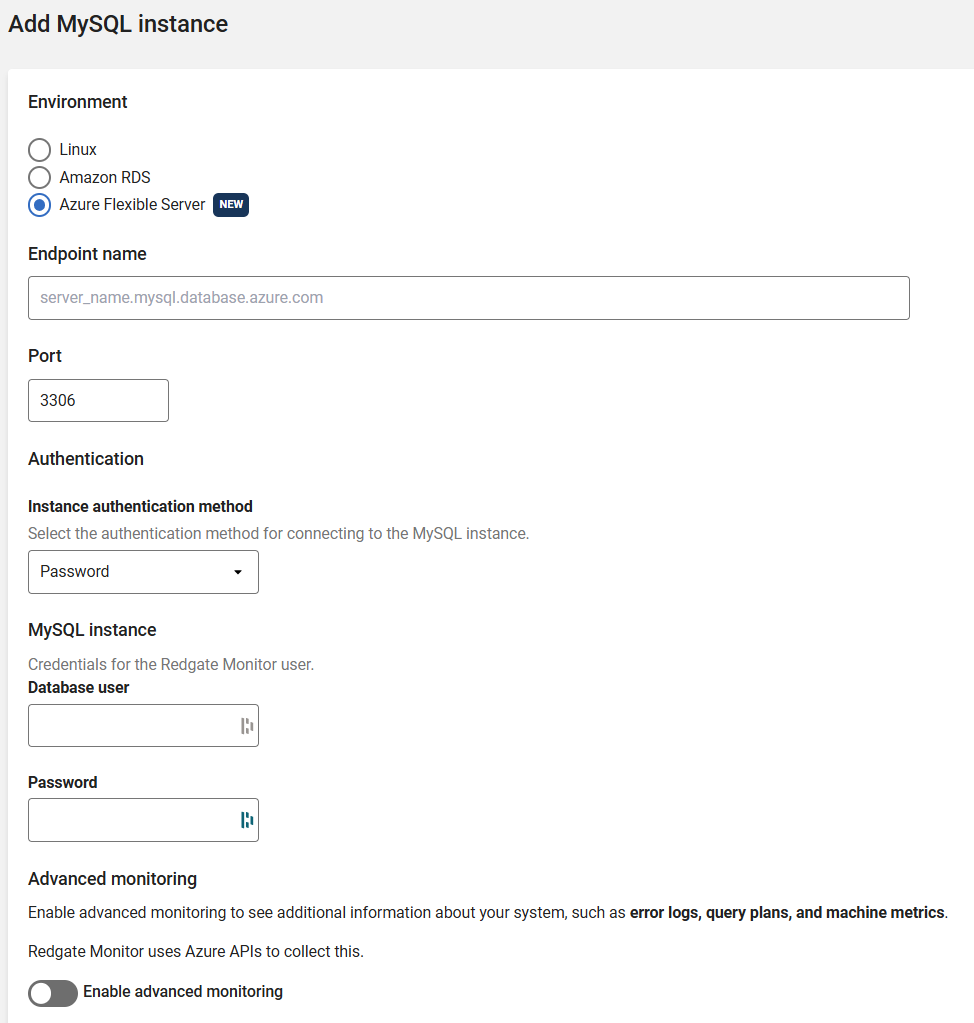This screenshot has width=974, height=1023.
Task: Choose the Amazon RDS environment option
Action: click(39, 178)
